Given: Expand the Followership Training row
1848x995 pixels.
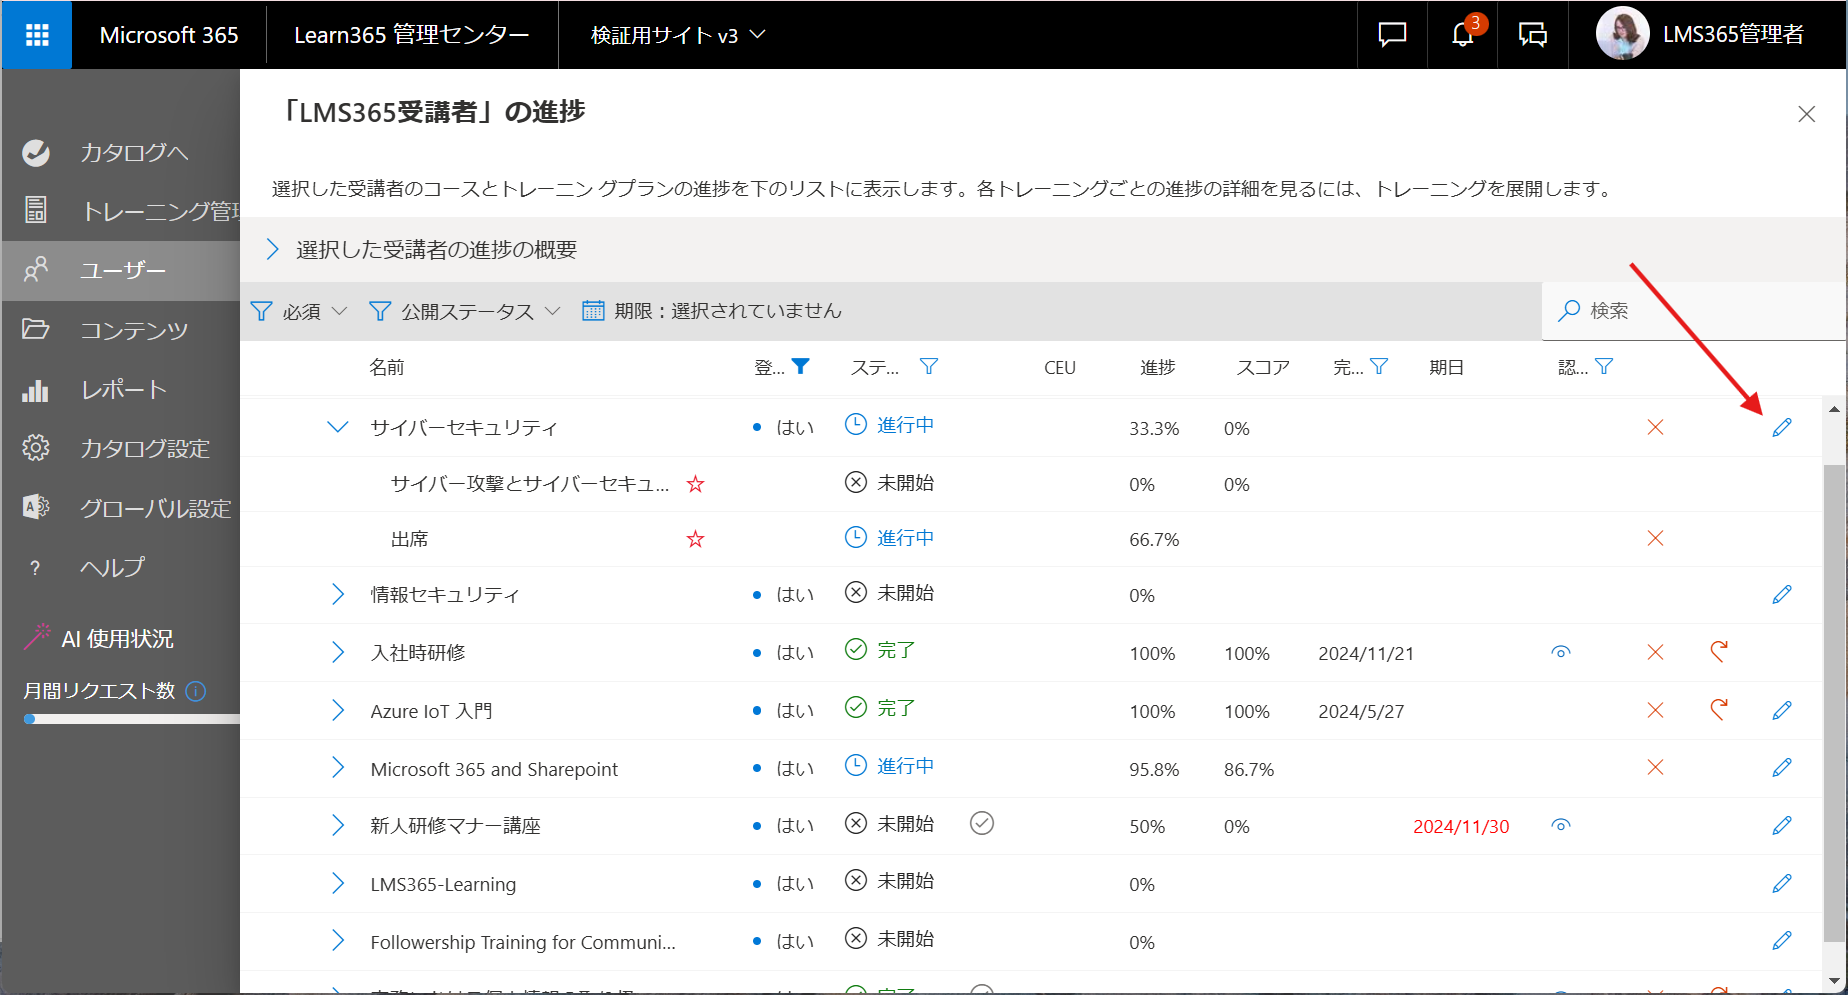Looking at the screenshot, I should [x=338, y=940].
